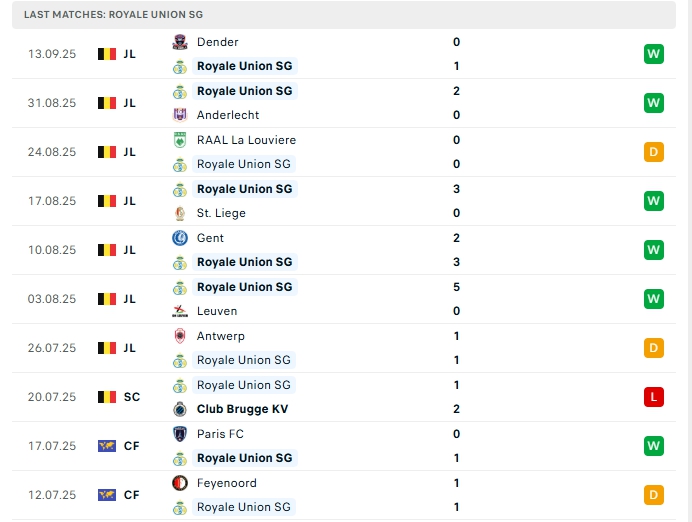Click the Belgium flag on 13.09.25 row

click(x=107, y=54)
